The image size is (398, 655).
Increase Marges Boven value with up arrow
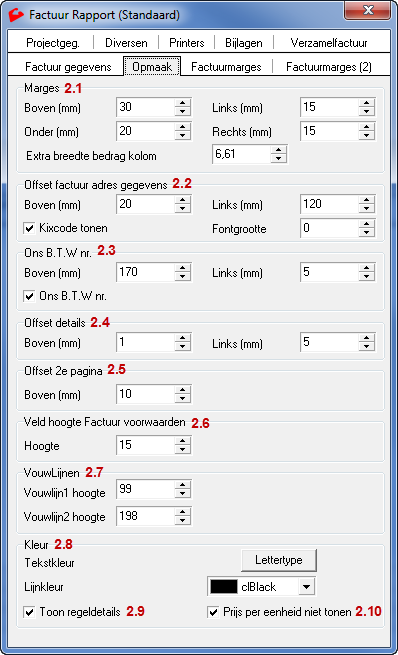183,103
